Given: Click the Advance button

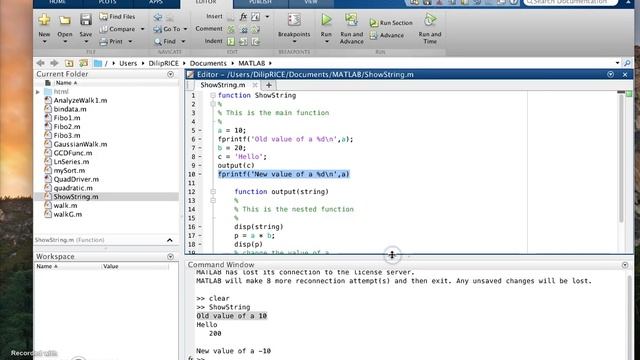Looking at the screenshot, I should (387, 36).
